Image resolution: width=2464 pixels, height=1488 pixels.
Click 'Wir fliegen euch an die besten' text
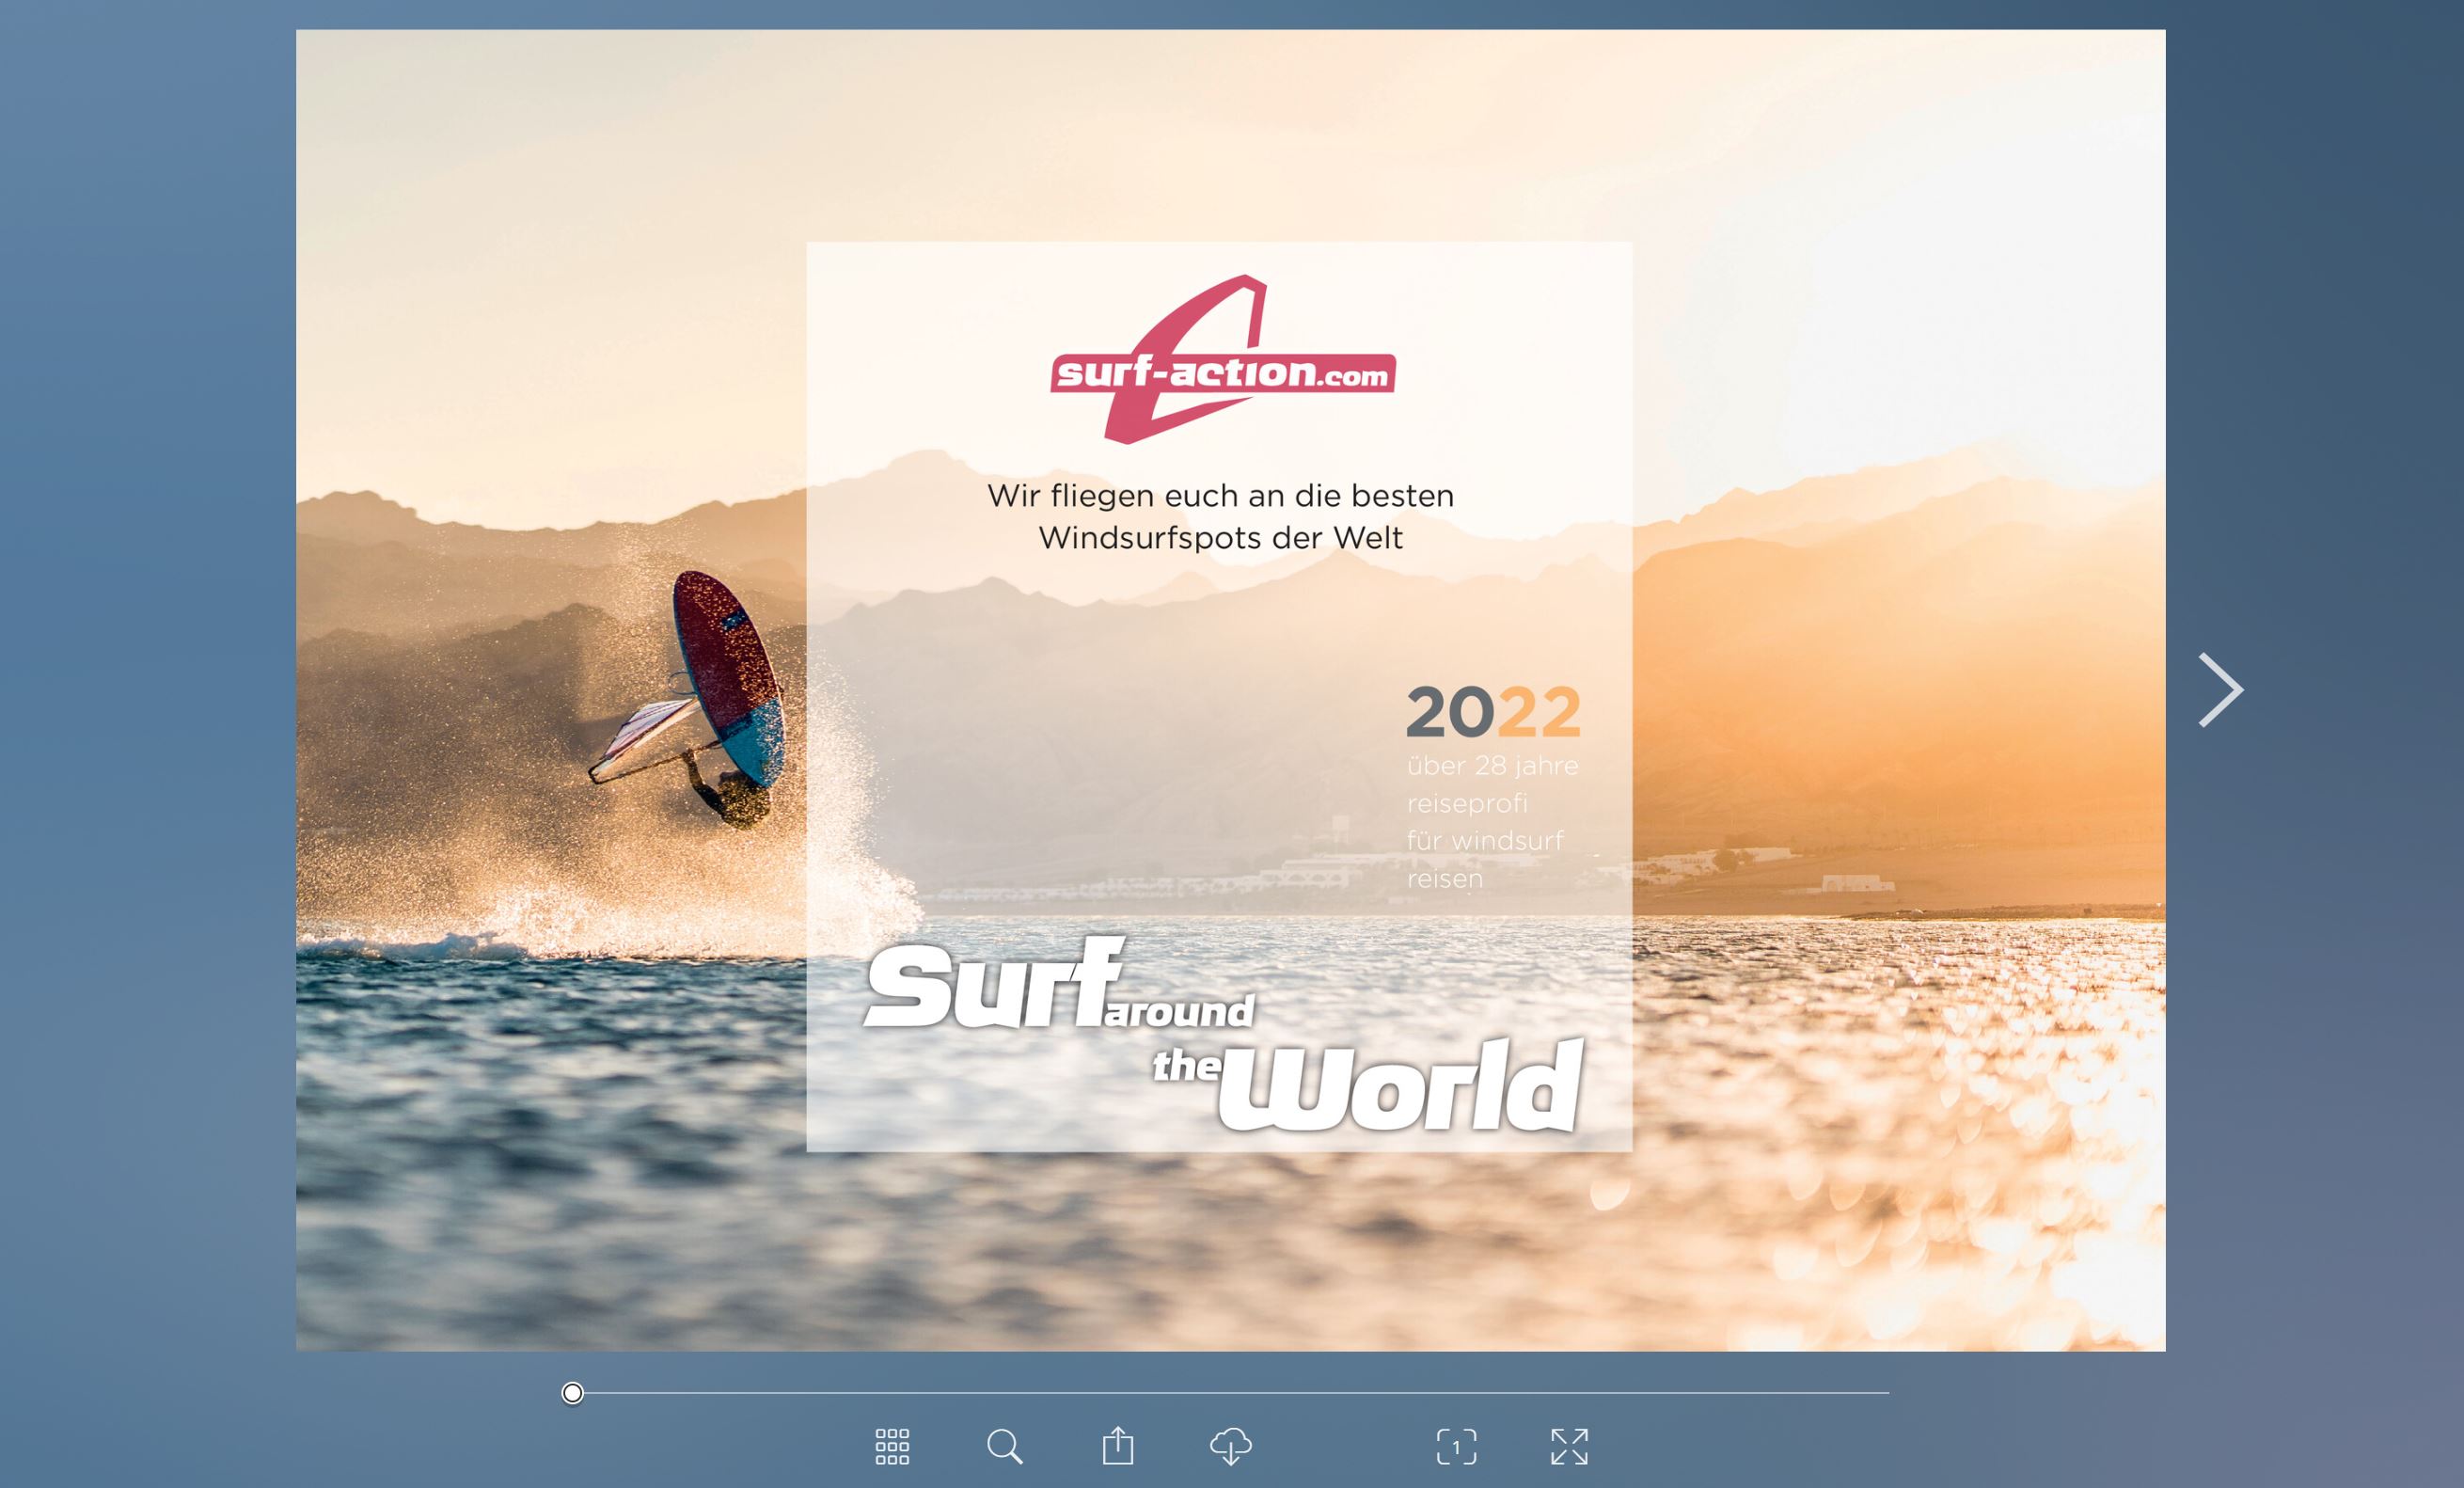1220,495
